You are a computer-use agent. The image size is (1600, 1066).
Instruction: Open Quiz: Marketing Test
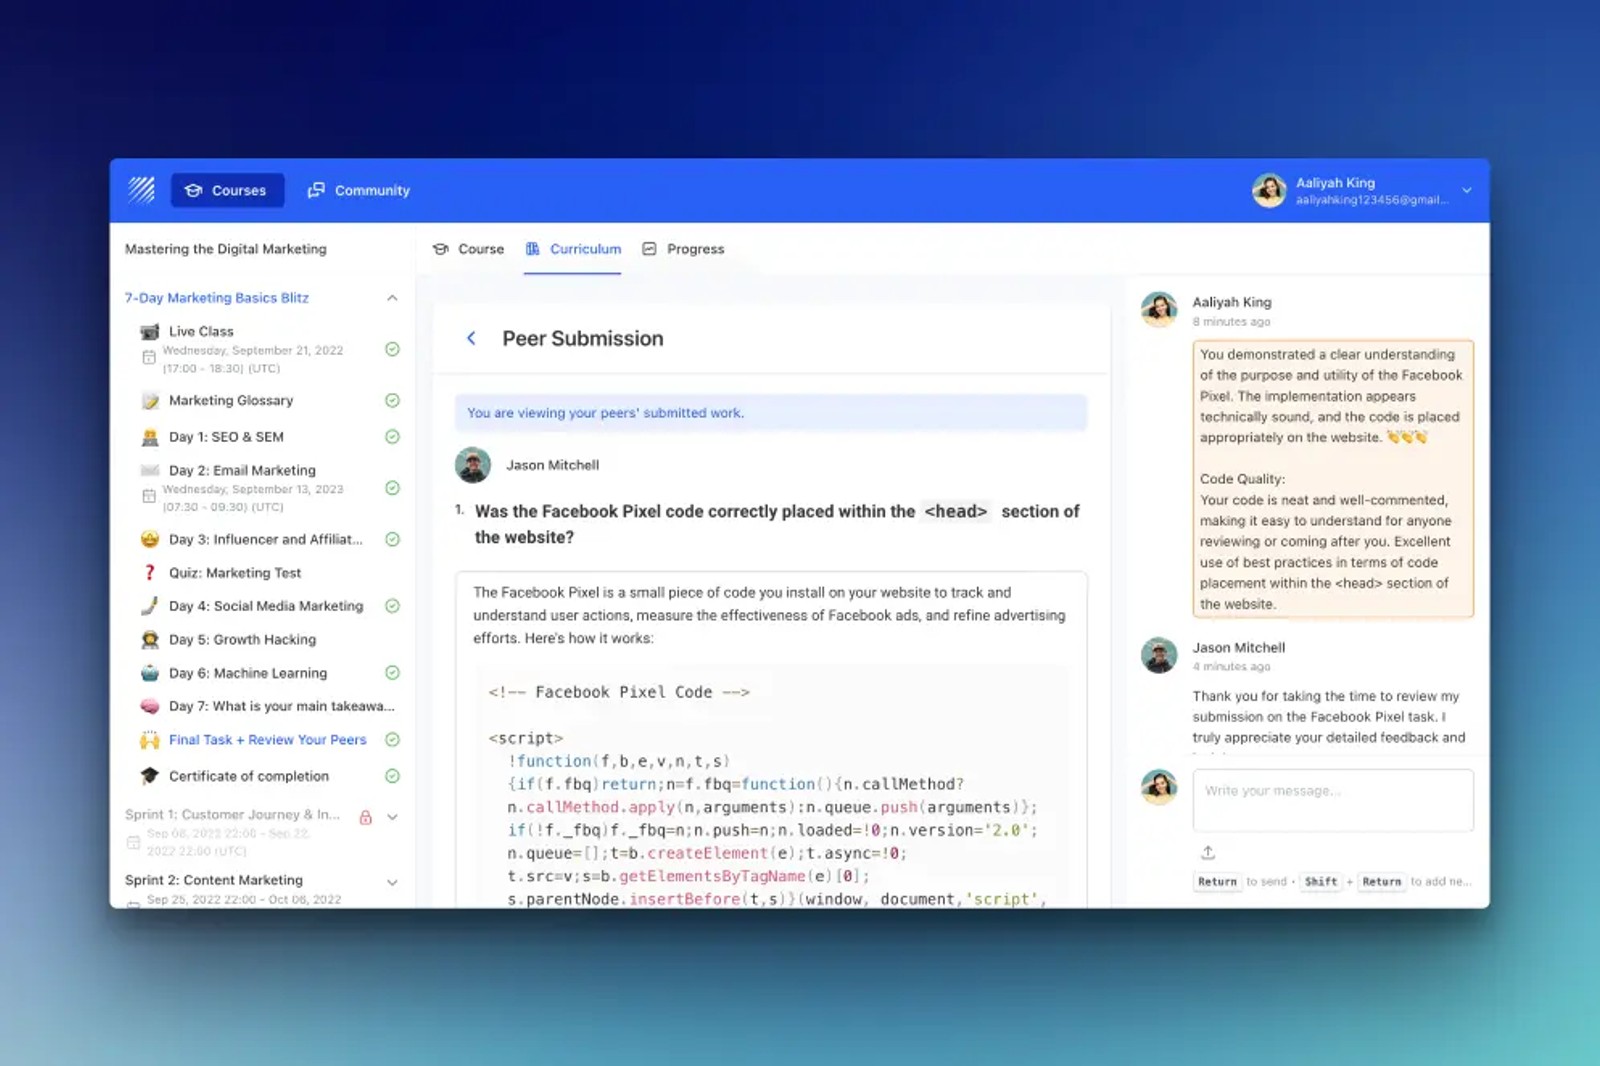(235, 573)
